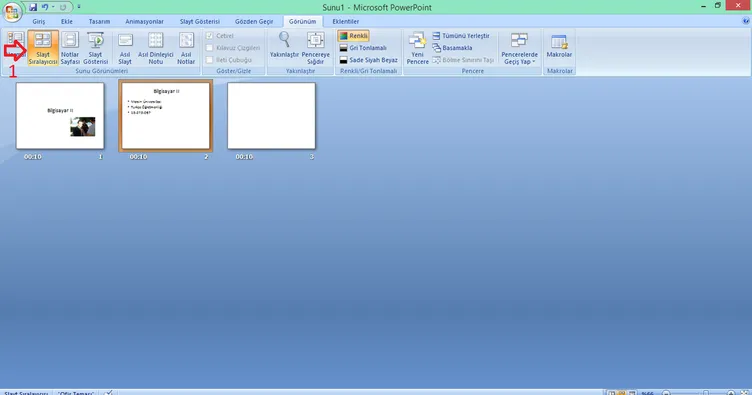Go to the Tasarım tab
This screenshot has width=752, height=395.
coord(99,22)
